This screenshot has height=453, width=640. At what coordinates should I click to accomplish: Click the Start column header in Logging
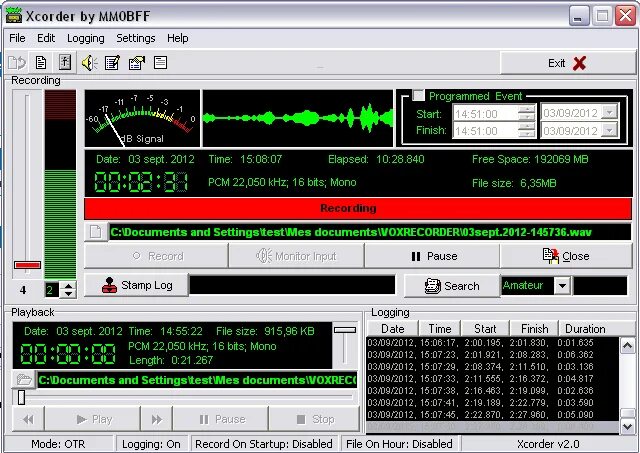[x=485, y=329]
